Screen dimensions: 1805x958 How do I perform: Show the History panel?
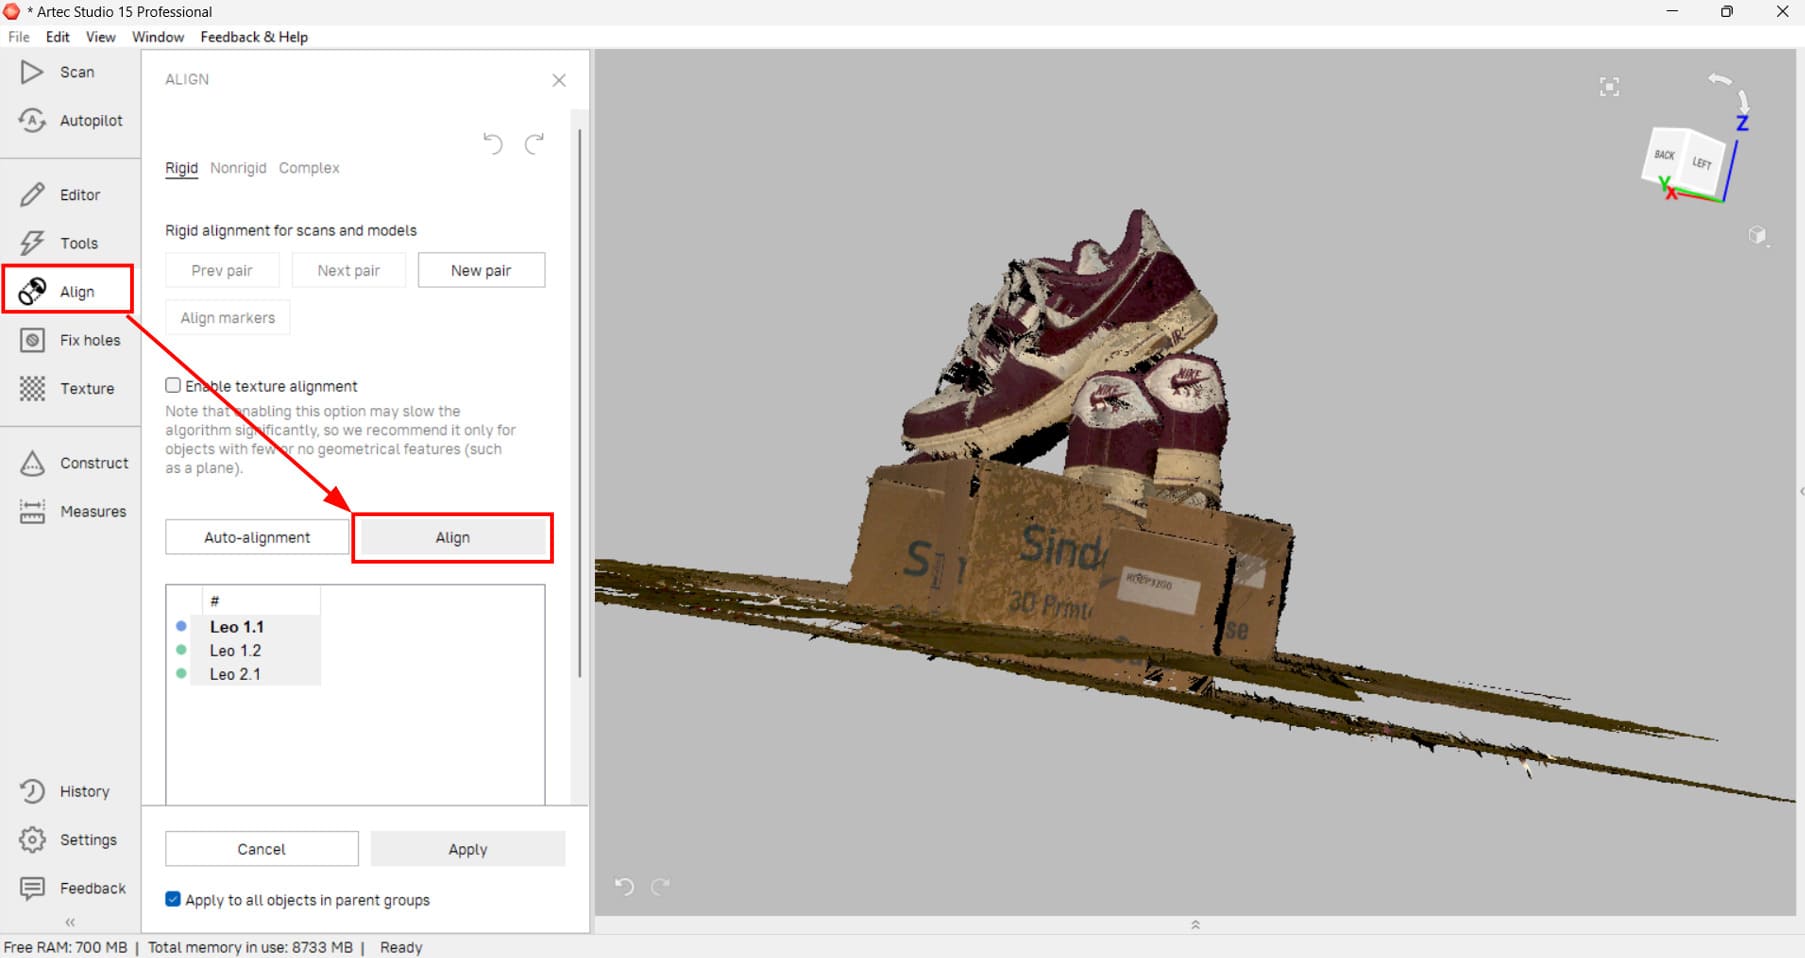pyautogui.click(x=64, y=791)
